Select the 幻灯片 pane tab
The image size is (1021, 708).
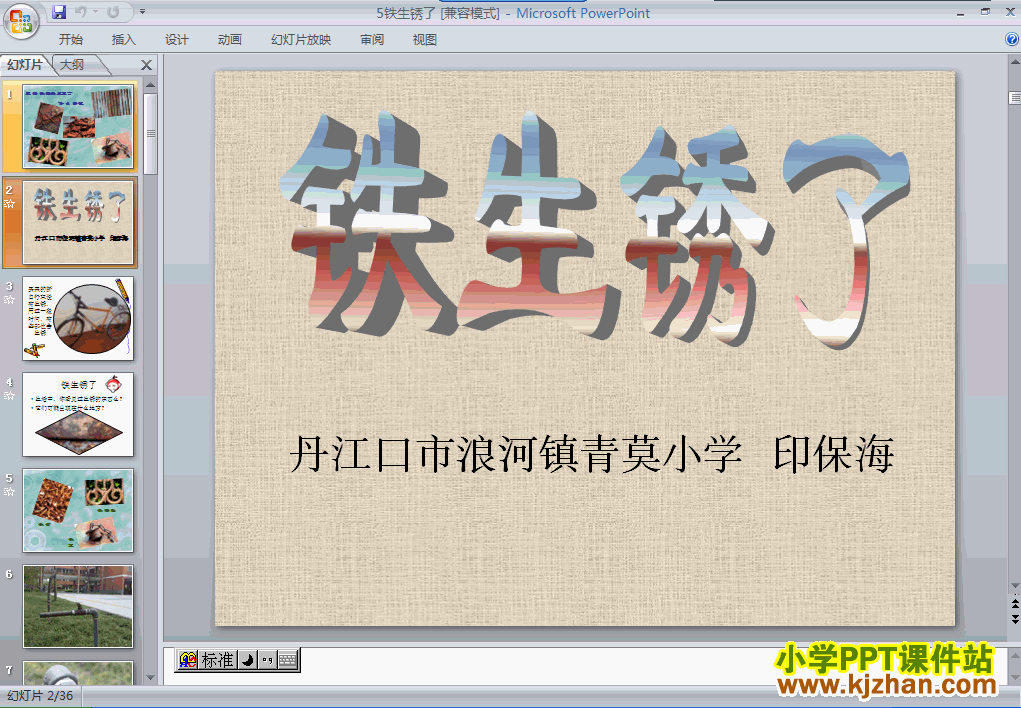(x=25, y=64)
